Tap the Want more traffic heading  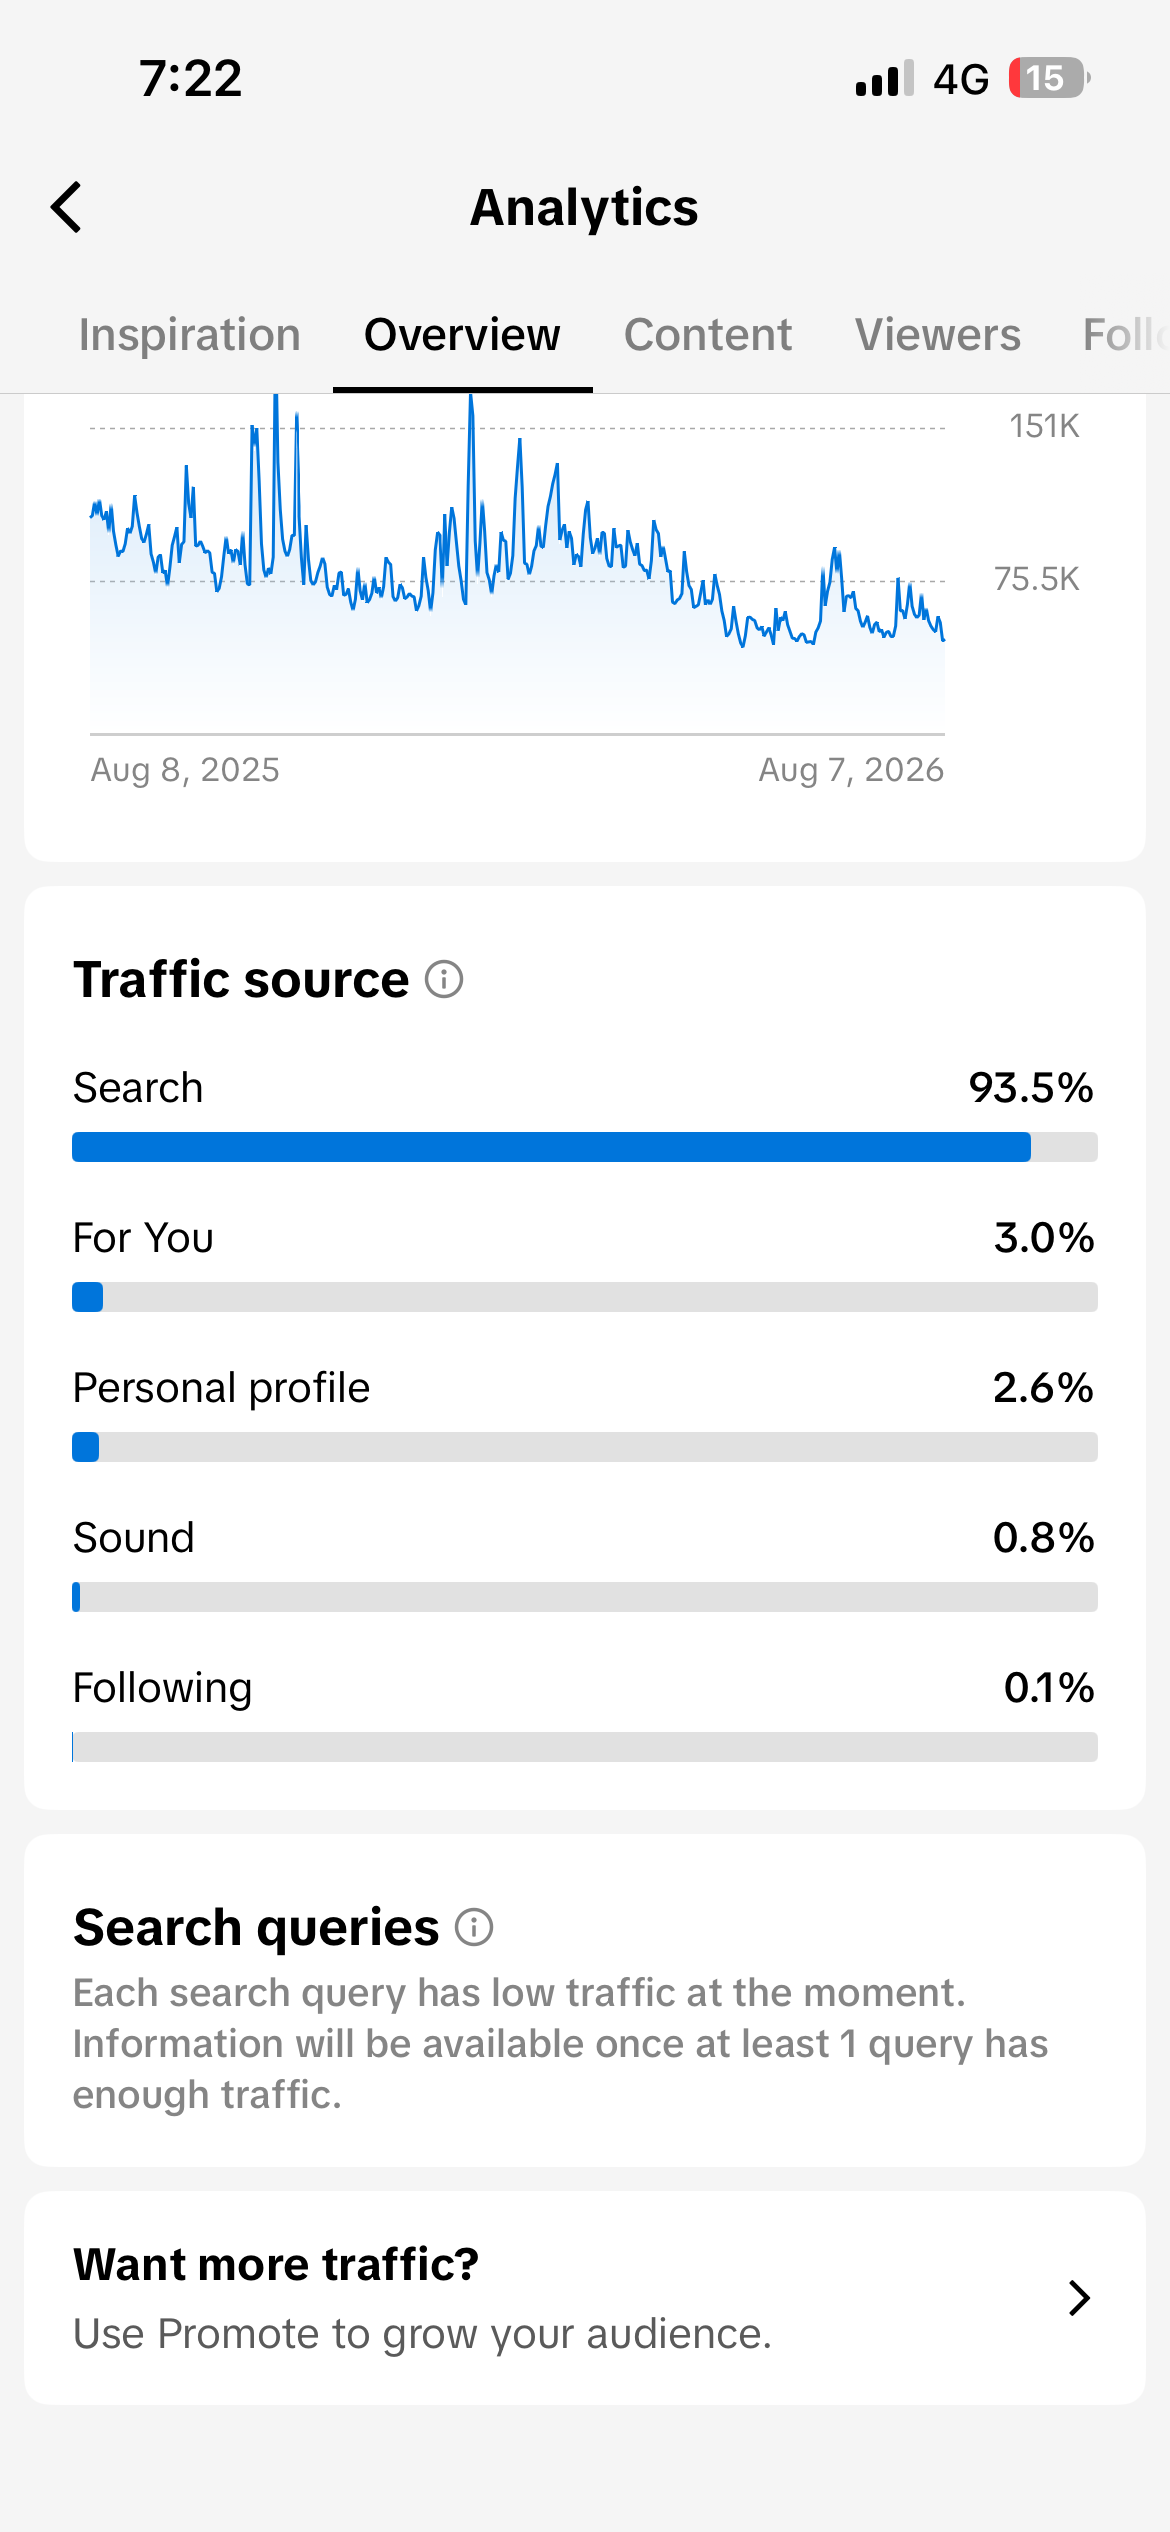(x=276, y=2264)
